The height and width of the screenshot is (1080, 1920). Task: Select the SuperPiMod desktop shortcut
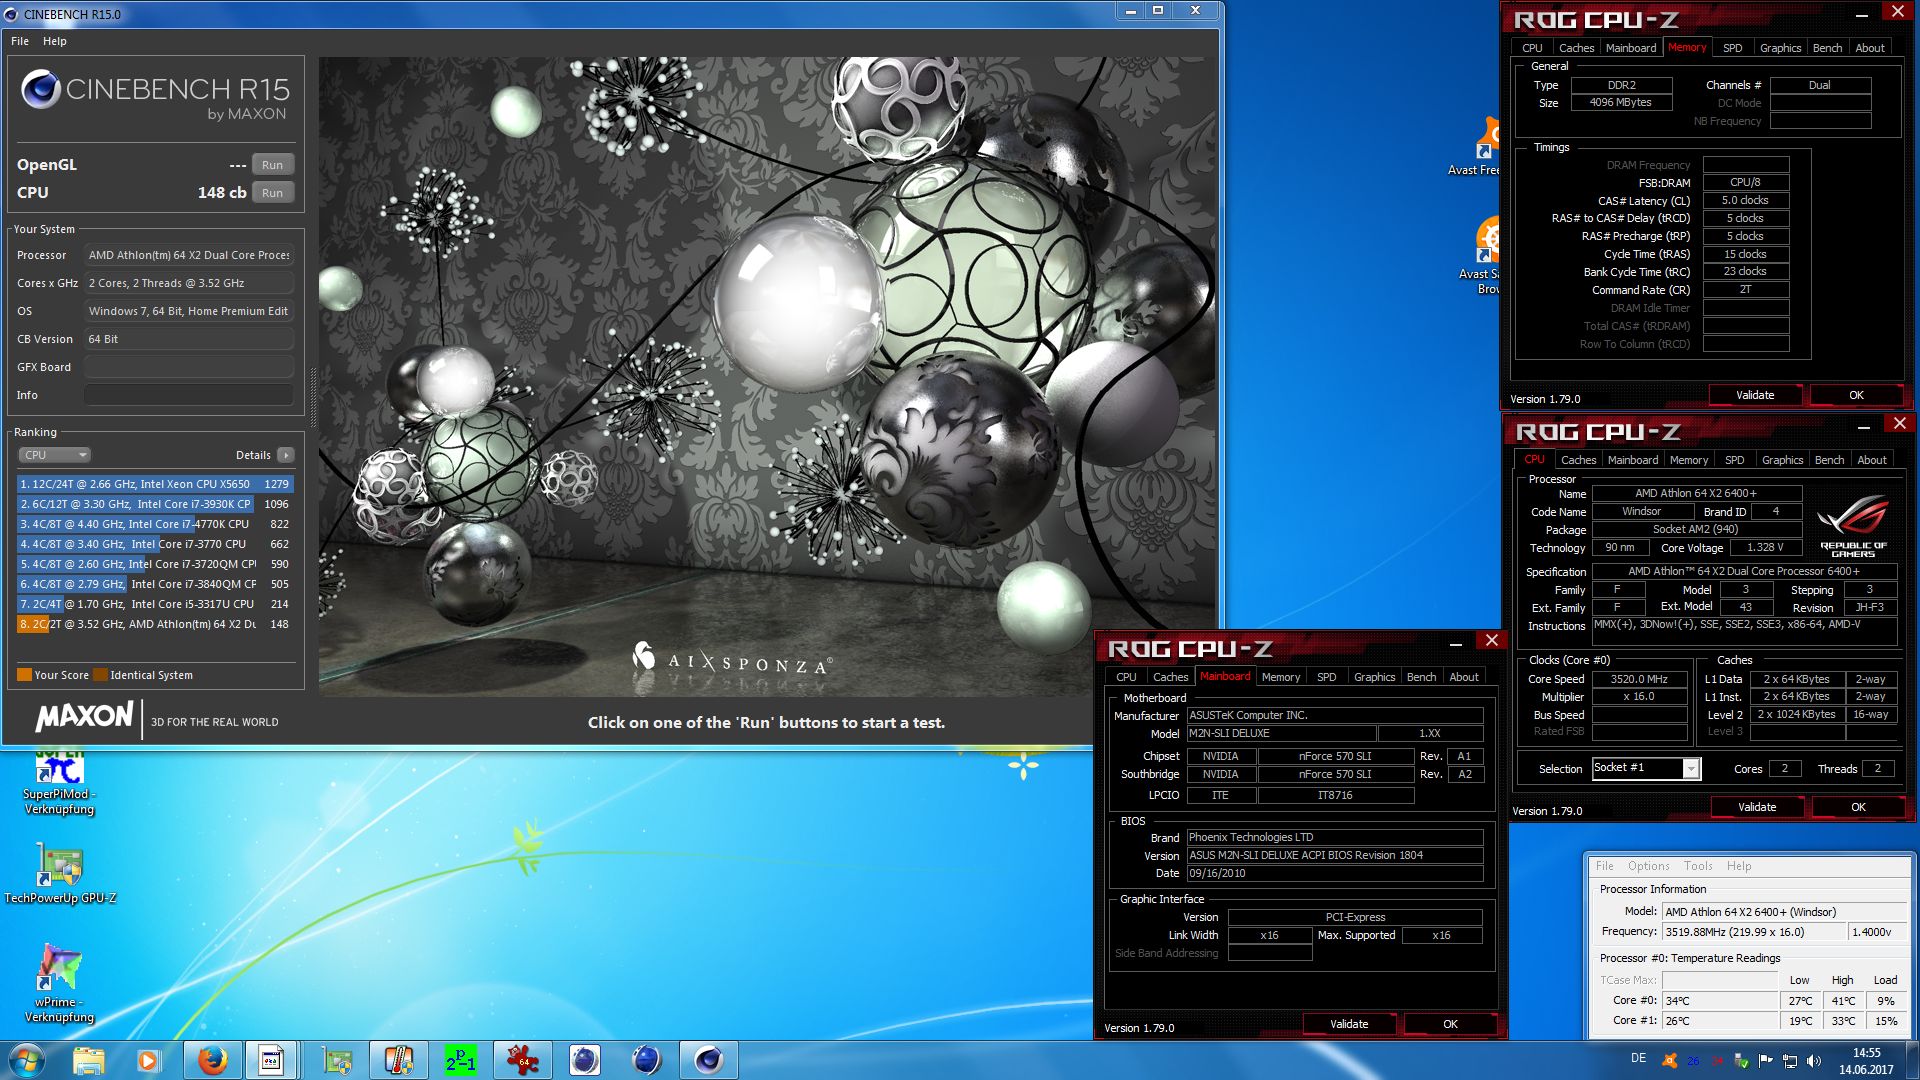coord(59,783)
